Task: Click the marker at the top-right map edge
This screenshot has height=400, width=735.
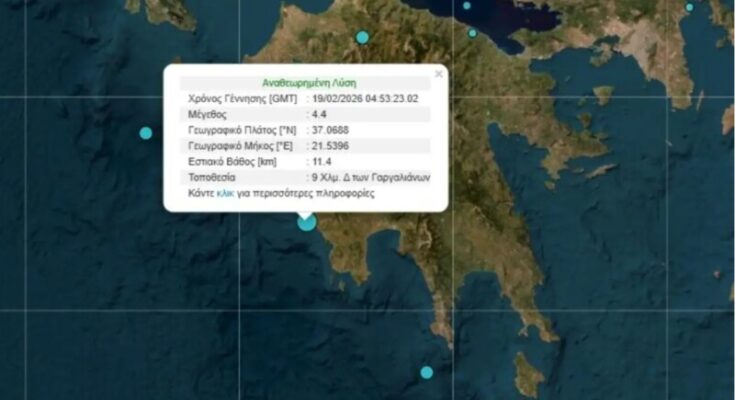Action: pyautogui.click(x=689, y=8)
